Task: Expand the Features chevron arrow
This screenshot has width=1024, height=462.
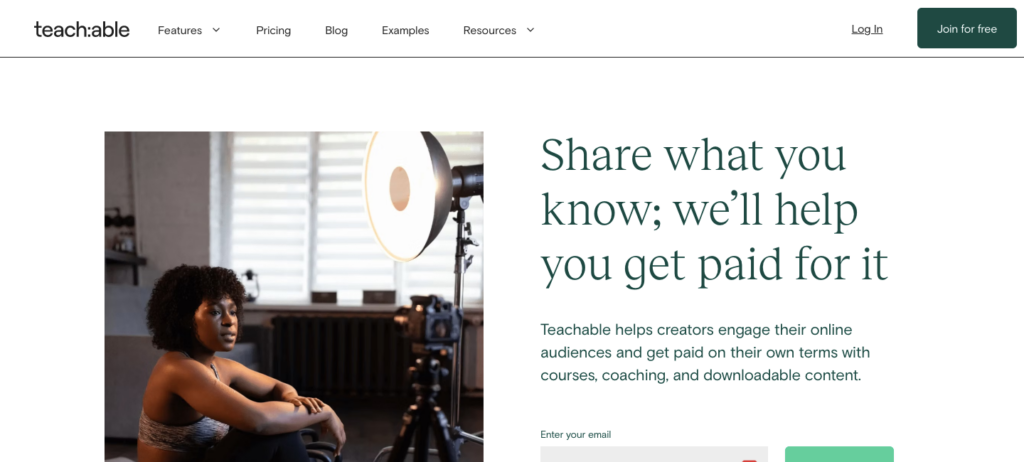Action: click(x=216, y=30)
